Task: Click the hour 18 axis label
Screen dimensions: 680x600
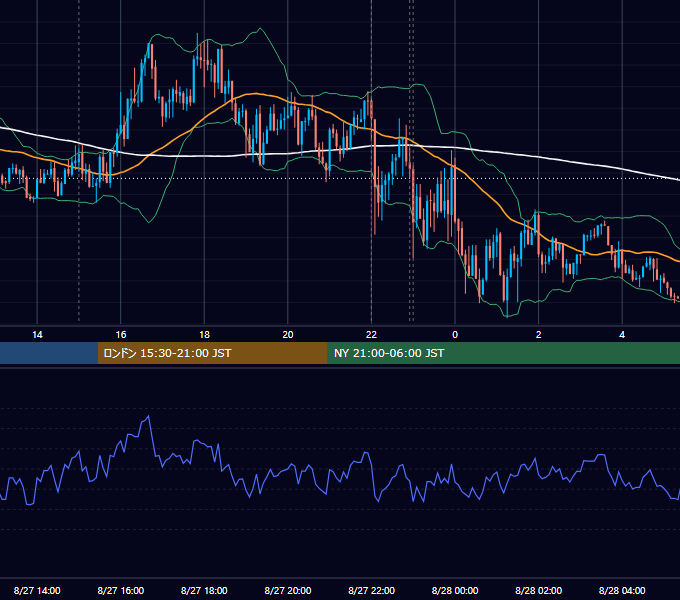Action: [x=204, y=335]
